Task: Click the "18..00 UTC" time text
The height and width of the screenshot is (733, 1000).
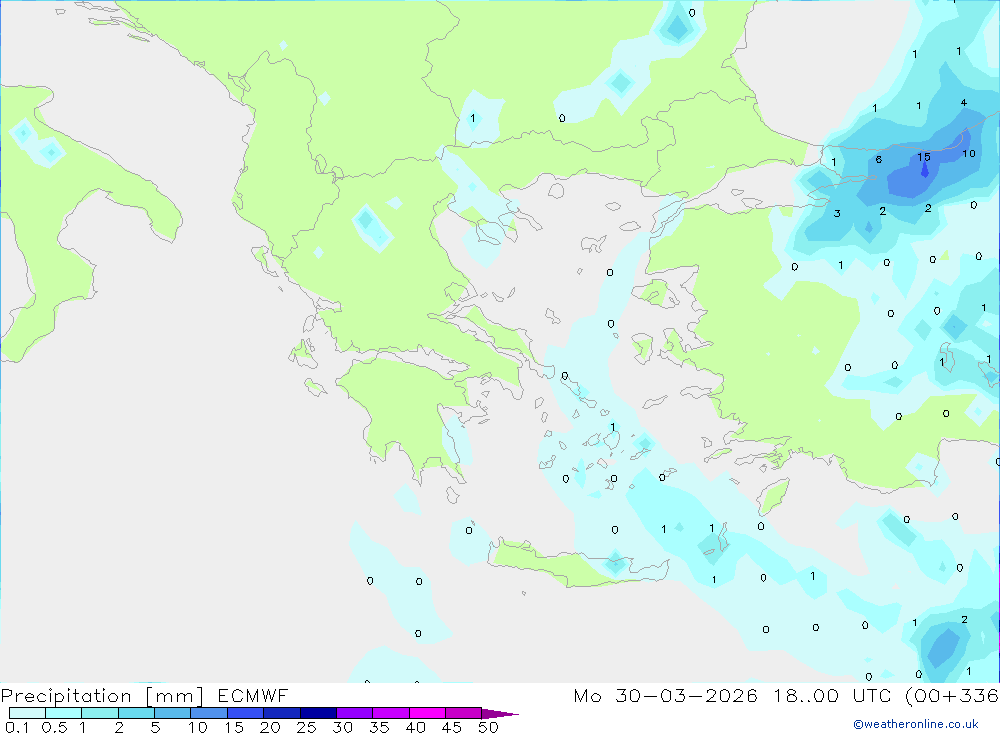Action: coord(833,695)
